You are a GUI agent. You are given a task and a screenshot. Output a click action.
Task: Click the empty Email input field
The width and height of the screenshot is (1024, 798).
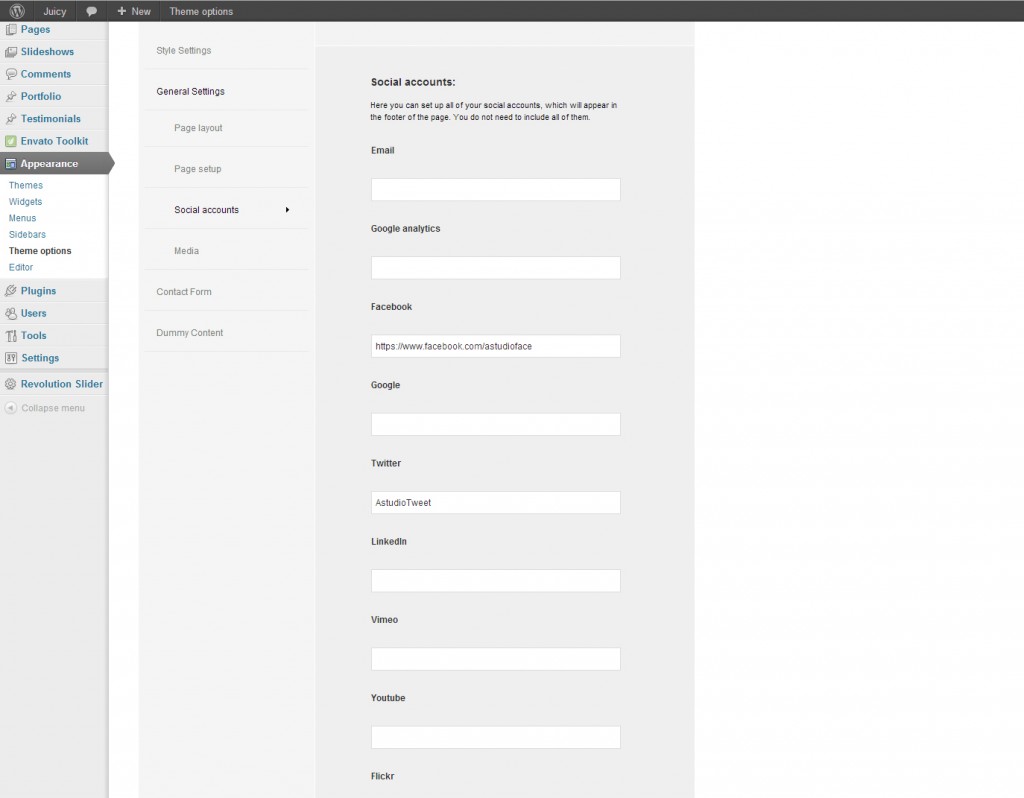coord(495,189)
